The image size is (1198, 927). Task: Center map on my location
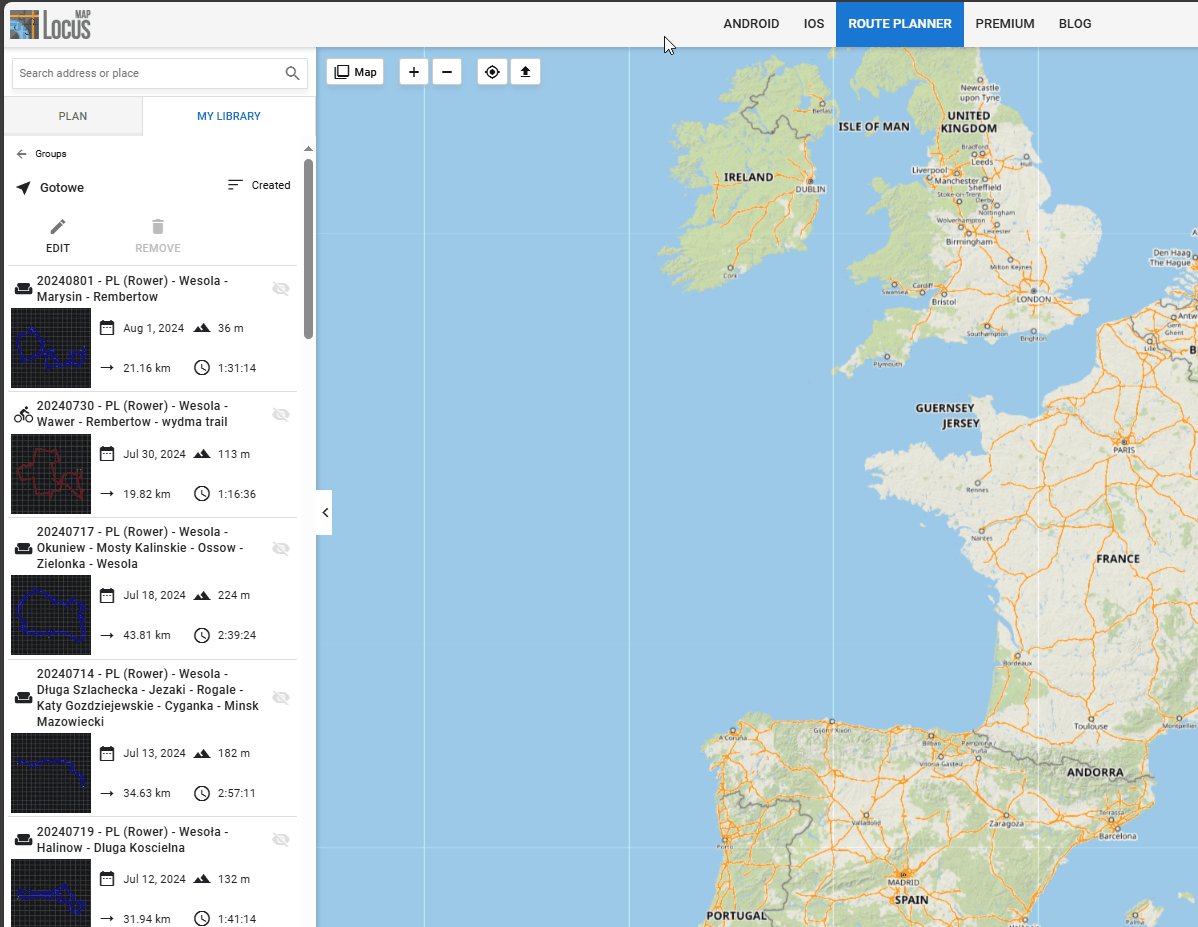[492, 72]
